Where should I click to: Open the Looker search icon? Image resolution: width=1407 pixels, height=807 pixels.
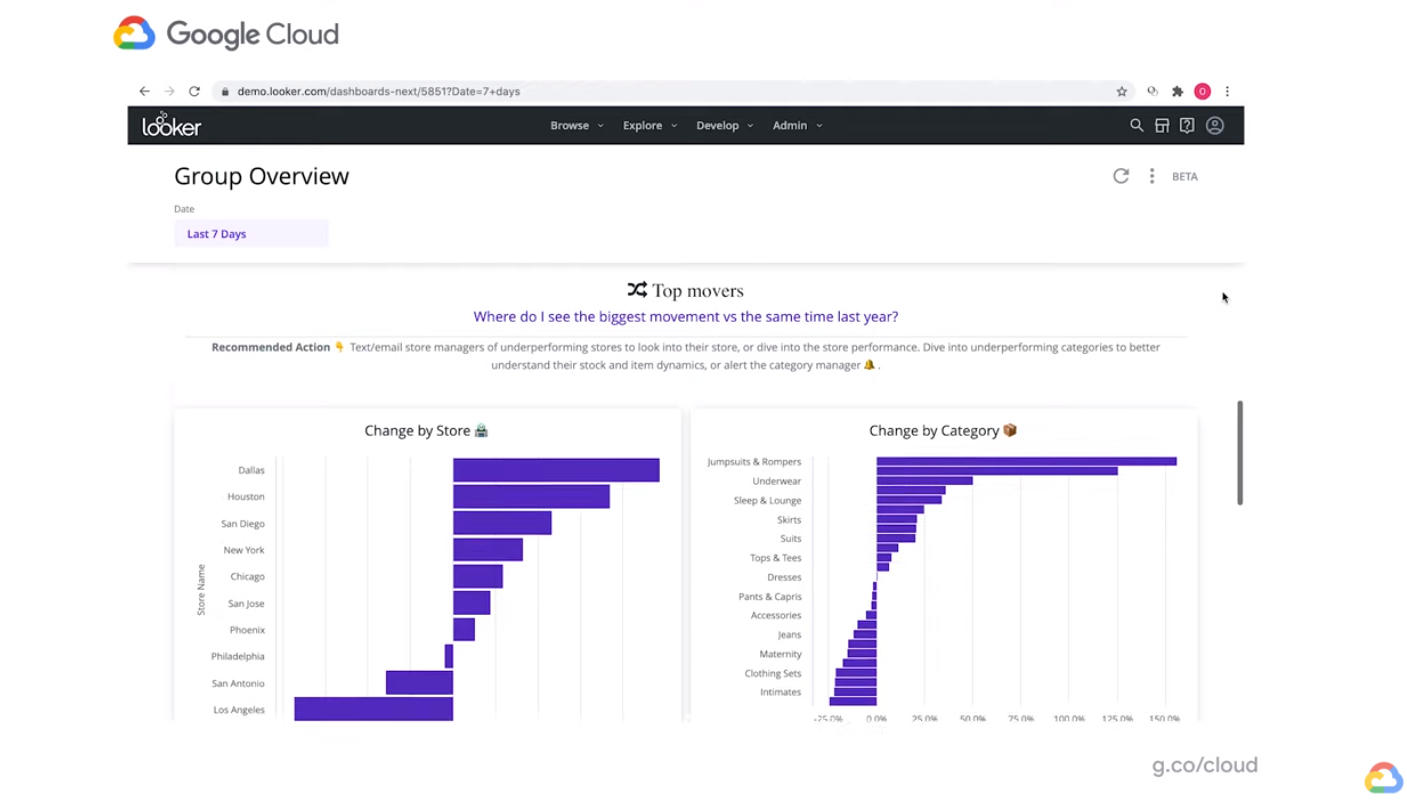tap(1136, 125)
